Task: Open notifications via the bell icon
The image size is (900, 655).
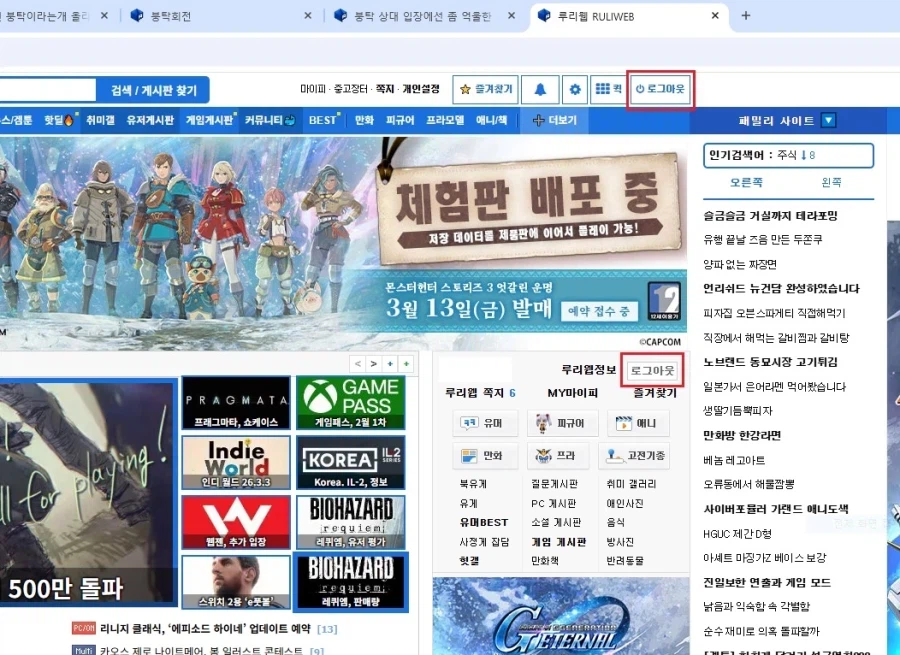Action: (x=540, y=89)
